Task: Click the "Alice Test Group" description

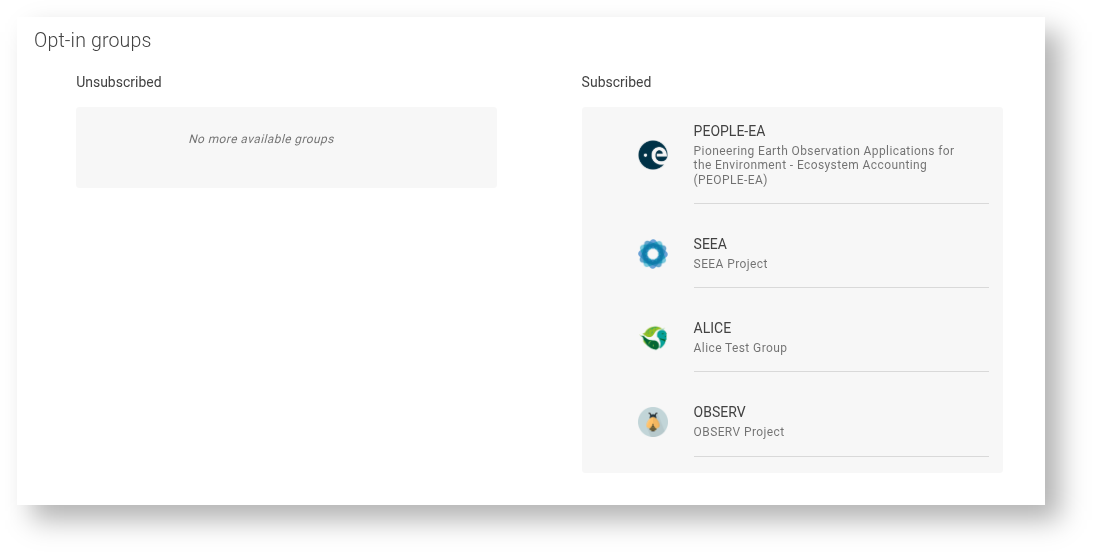Action: click(x=740, y=348)
